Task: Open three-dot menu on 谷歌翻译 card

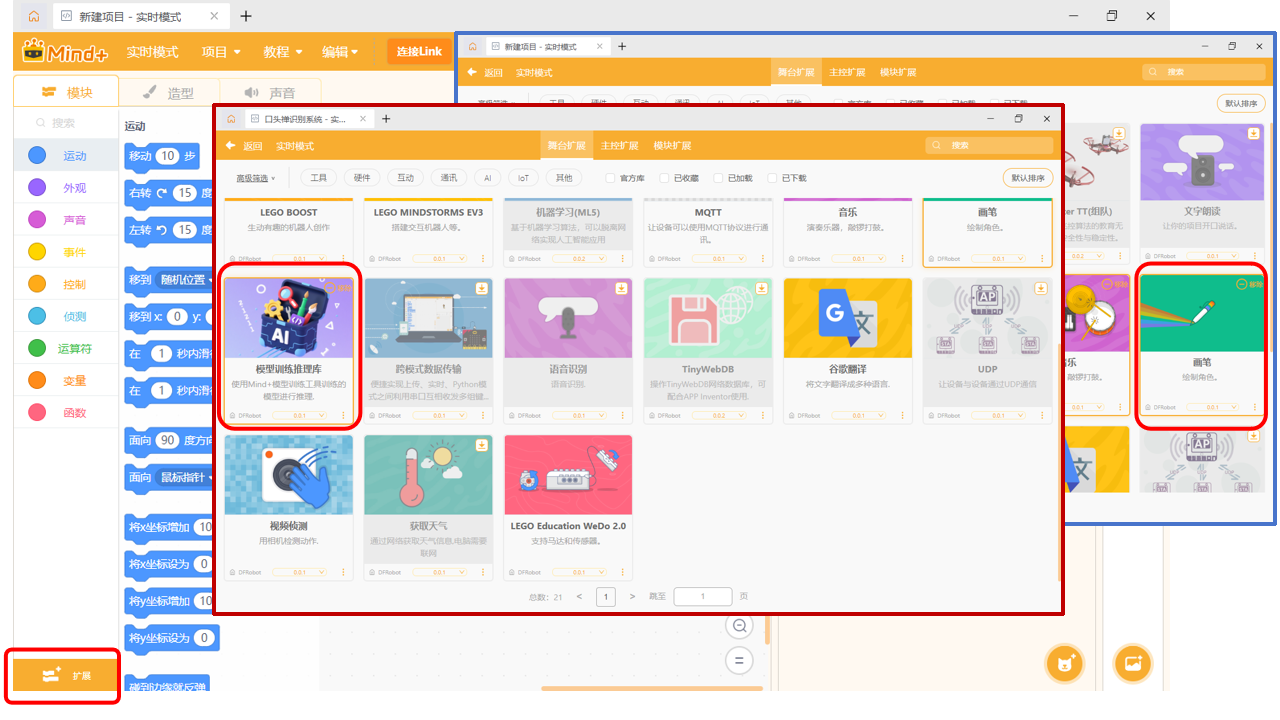Action: tap(902, 415)
